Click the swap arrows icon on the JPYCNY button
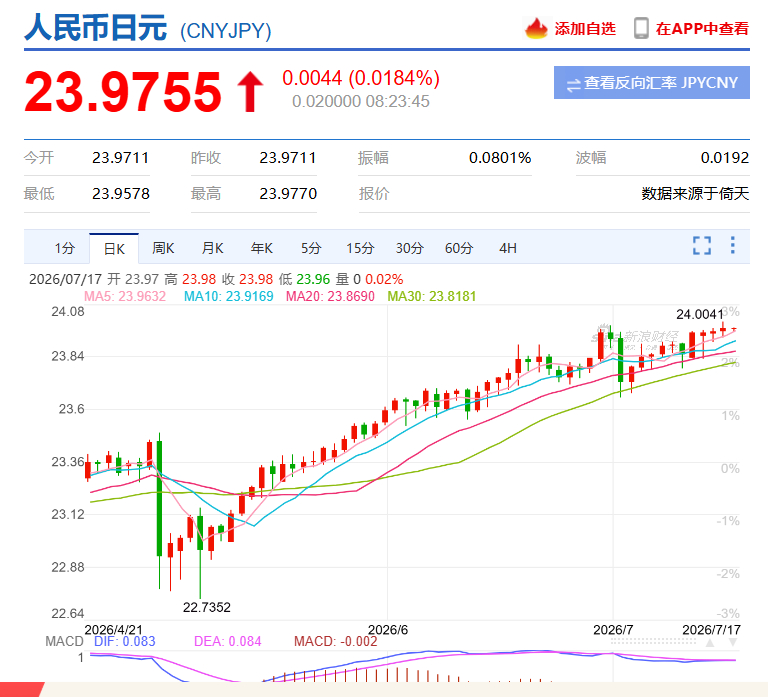 pos(573,85)
